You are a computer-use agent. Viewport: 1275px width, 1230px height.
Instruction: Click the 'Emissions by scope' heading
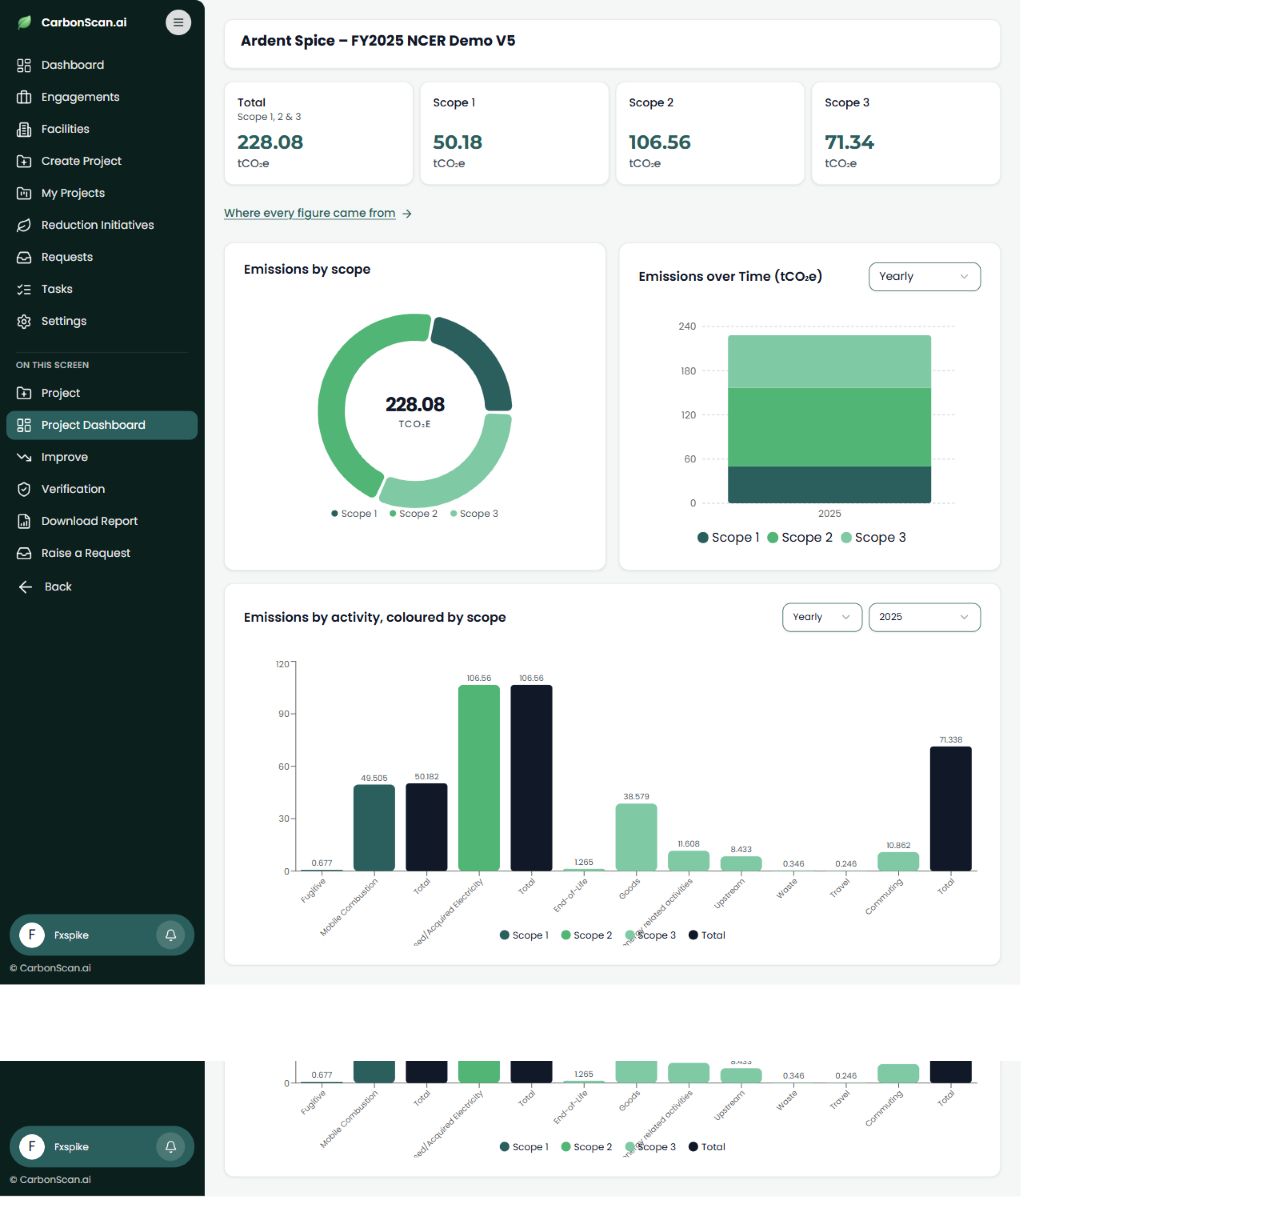[307, 270]
